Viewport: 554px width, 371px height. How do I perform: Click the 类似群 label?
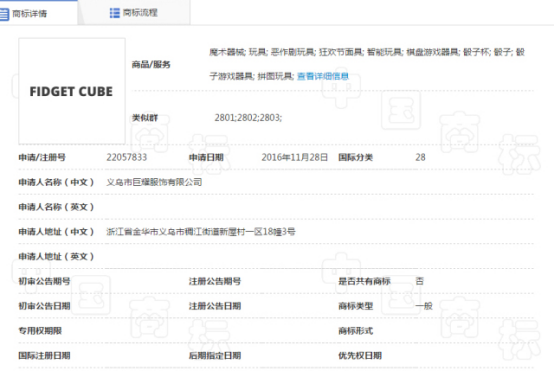(145, 118)
